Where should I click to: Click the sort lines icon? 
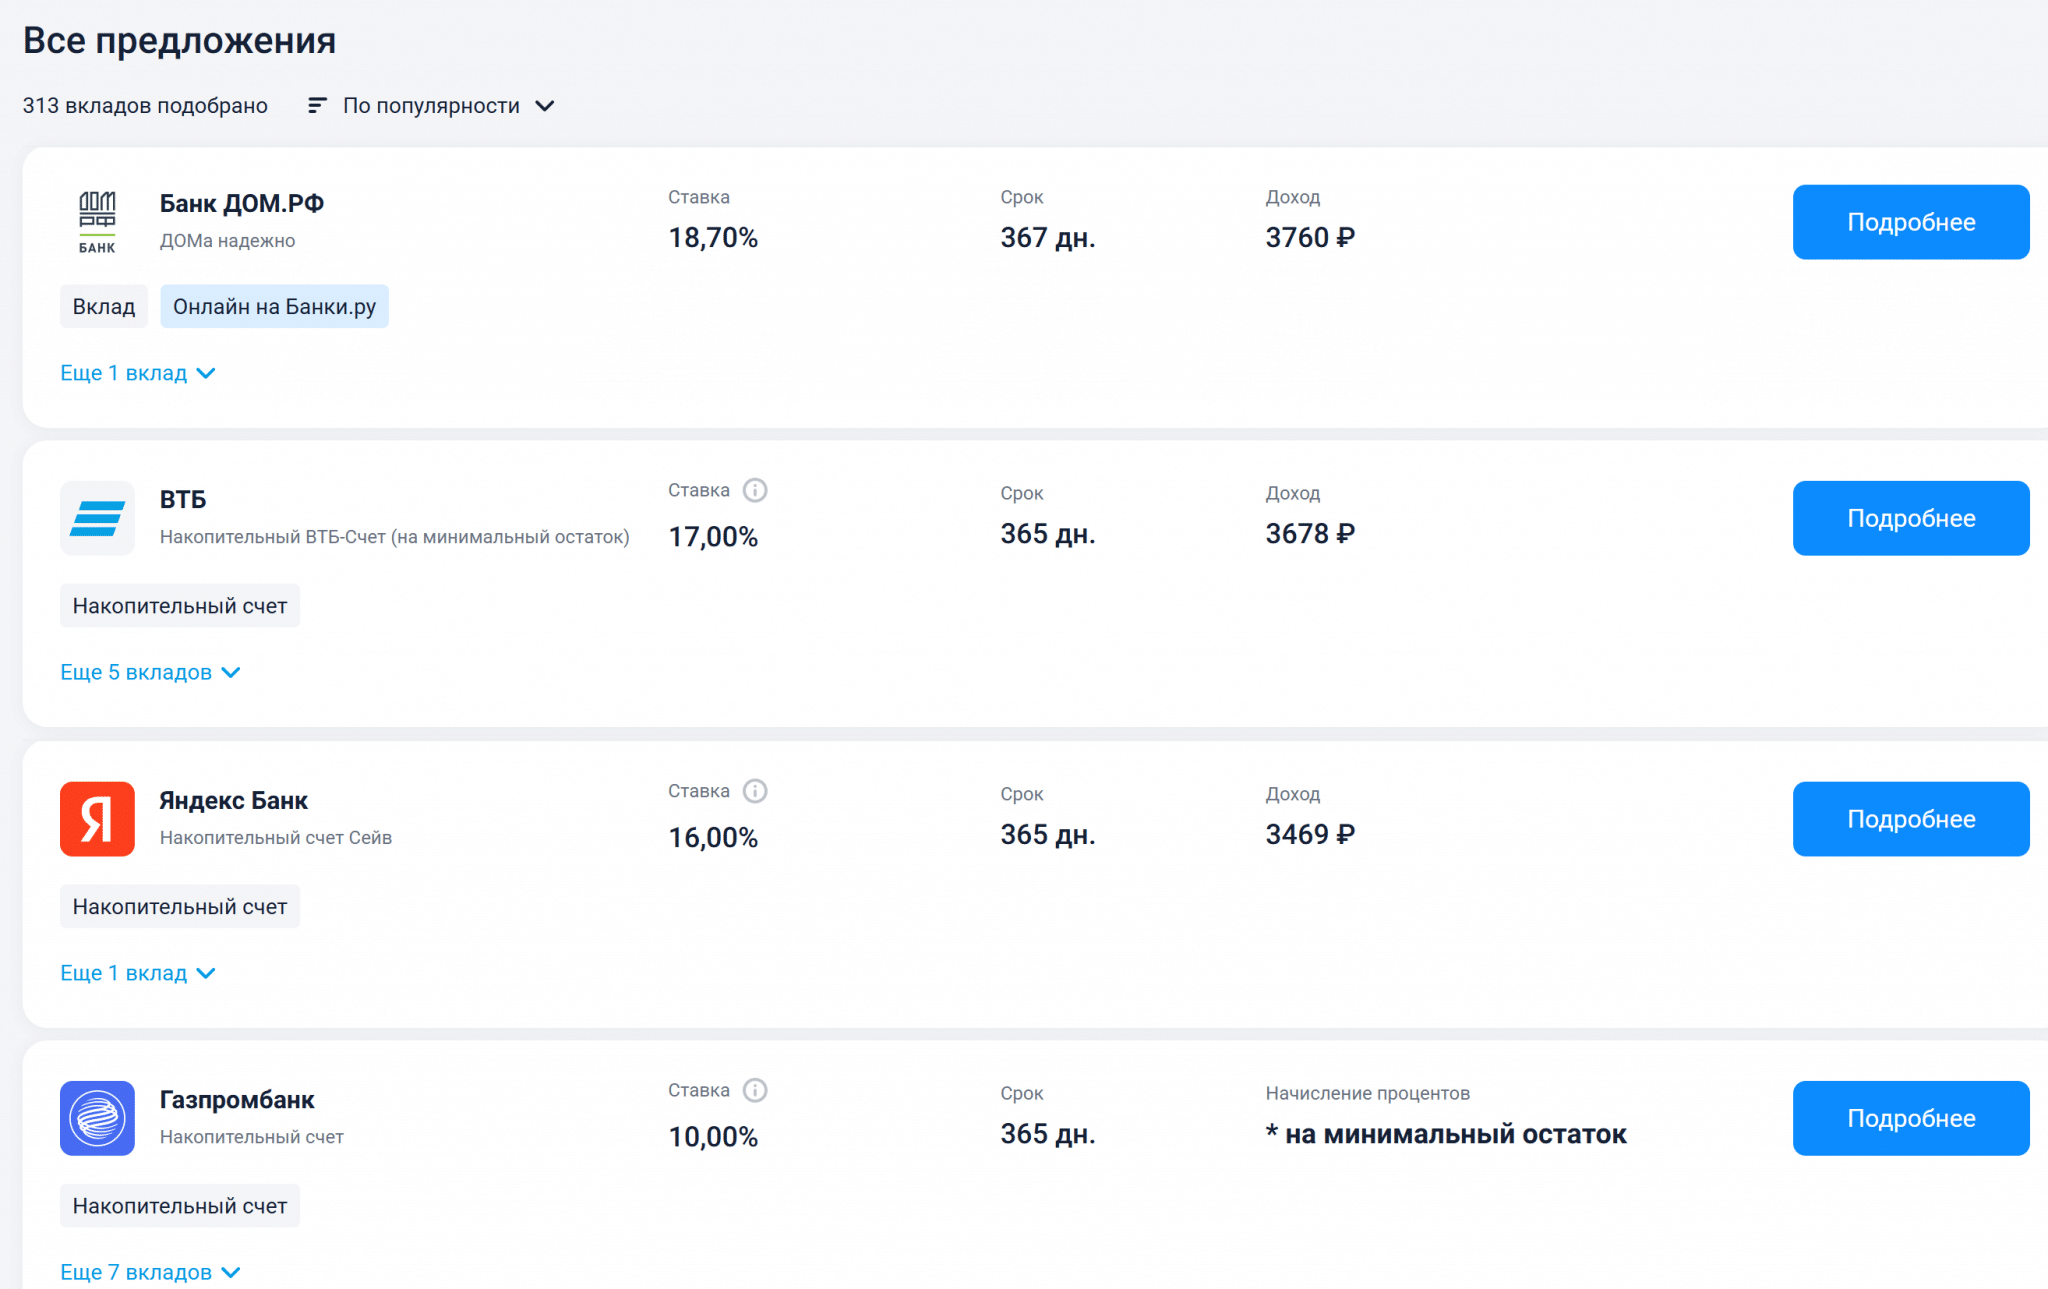click(x=317, y=106)
